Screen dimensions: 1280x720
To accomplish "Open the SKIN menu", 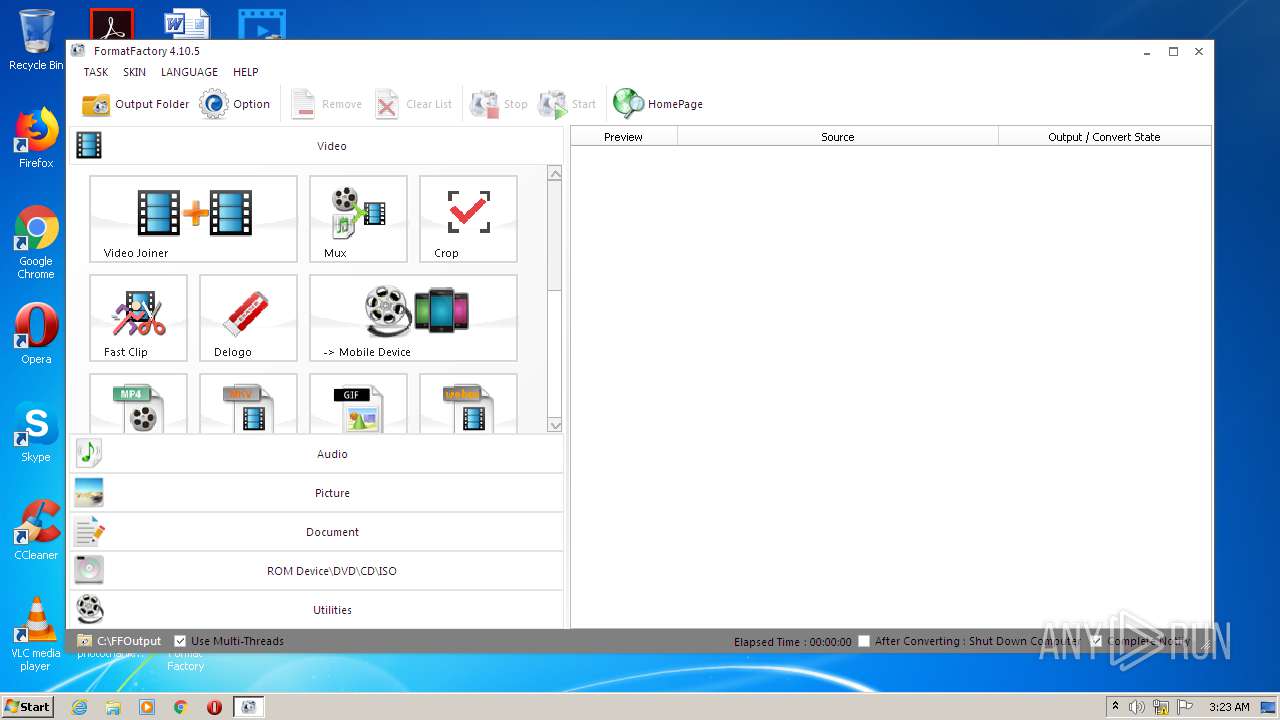I will coord(134,72).
